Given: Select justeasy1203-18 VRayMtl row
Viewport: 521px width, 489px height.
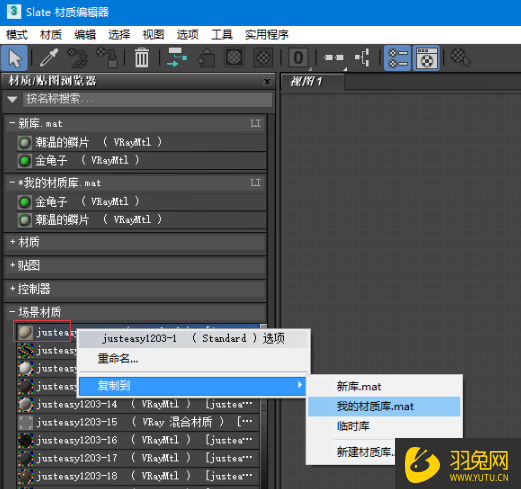Looking at the screenshot, I should (138, 476).
